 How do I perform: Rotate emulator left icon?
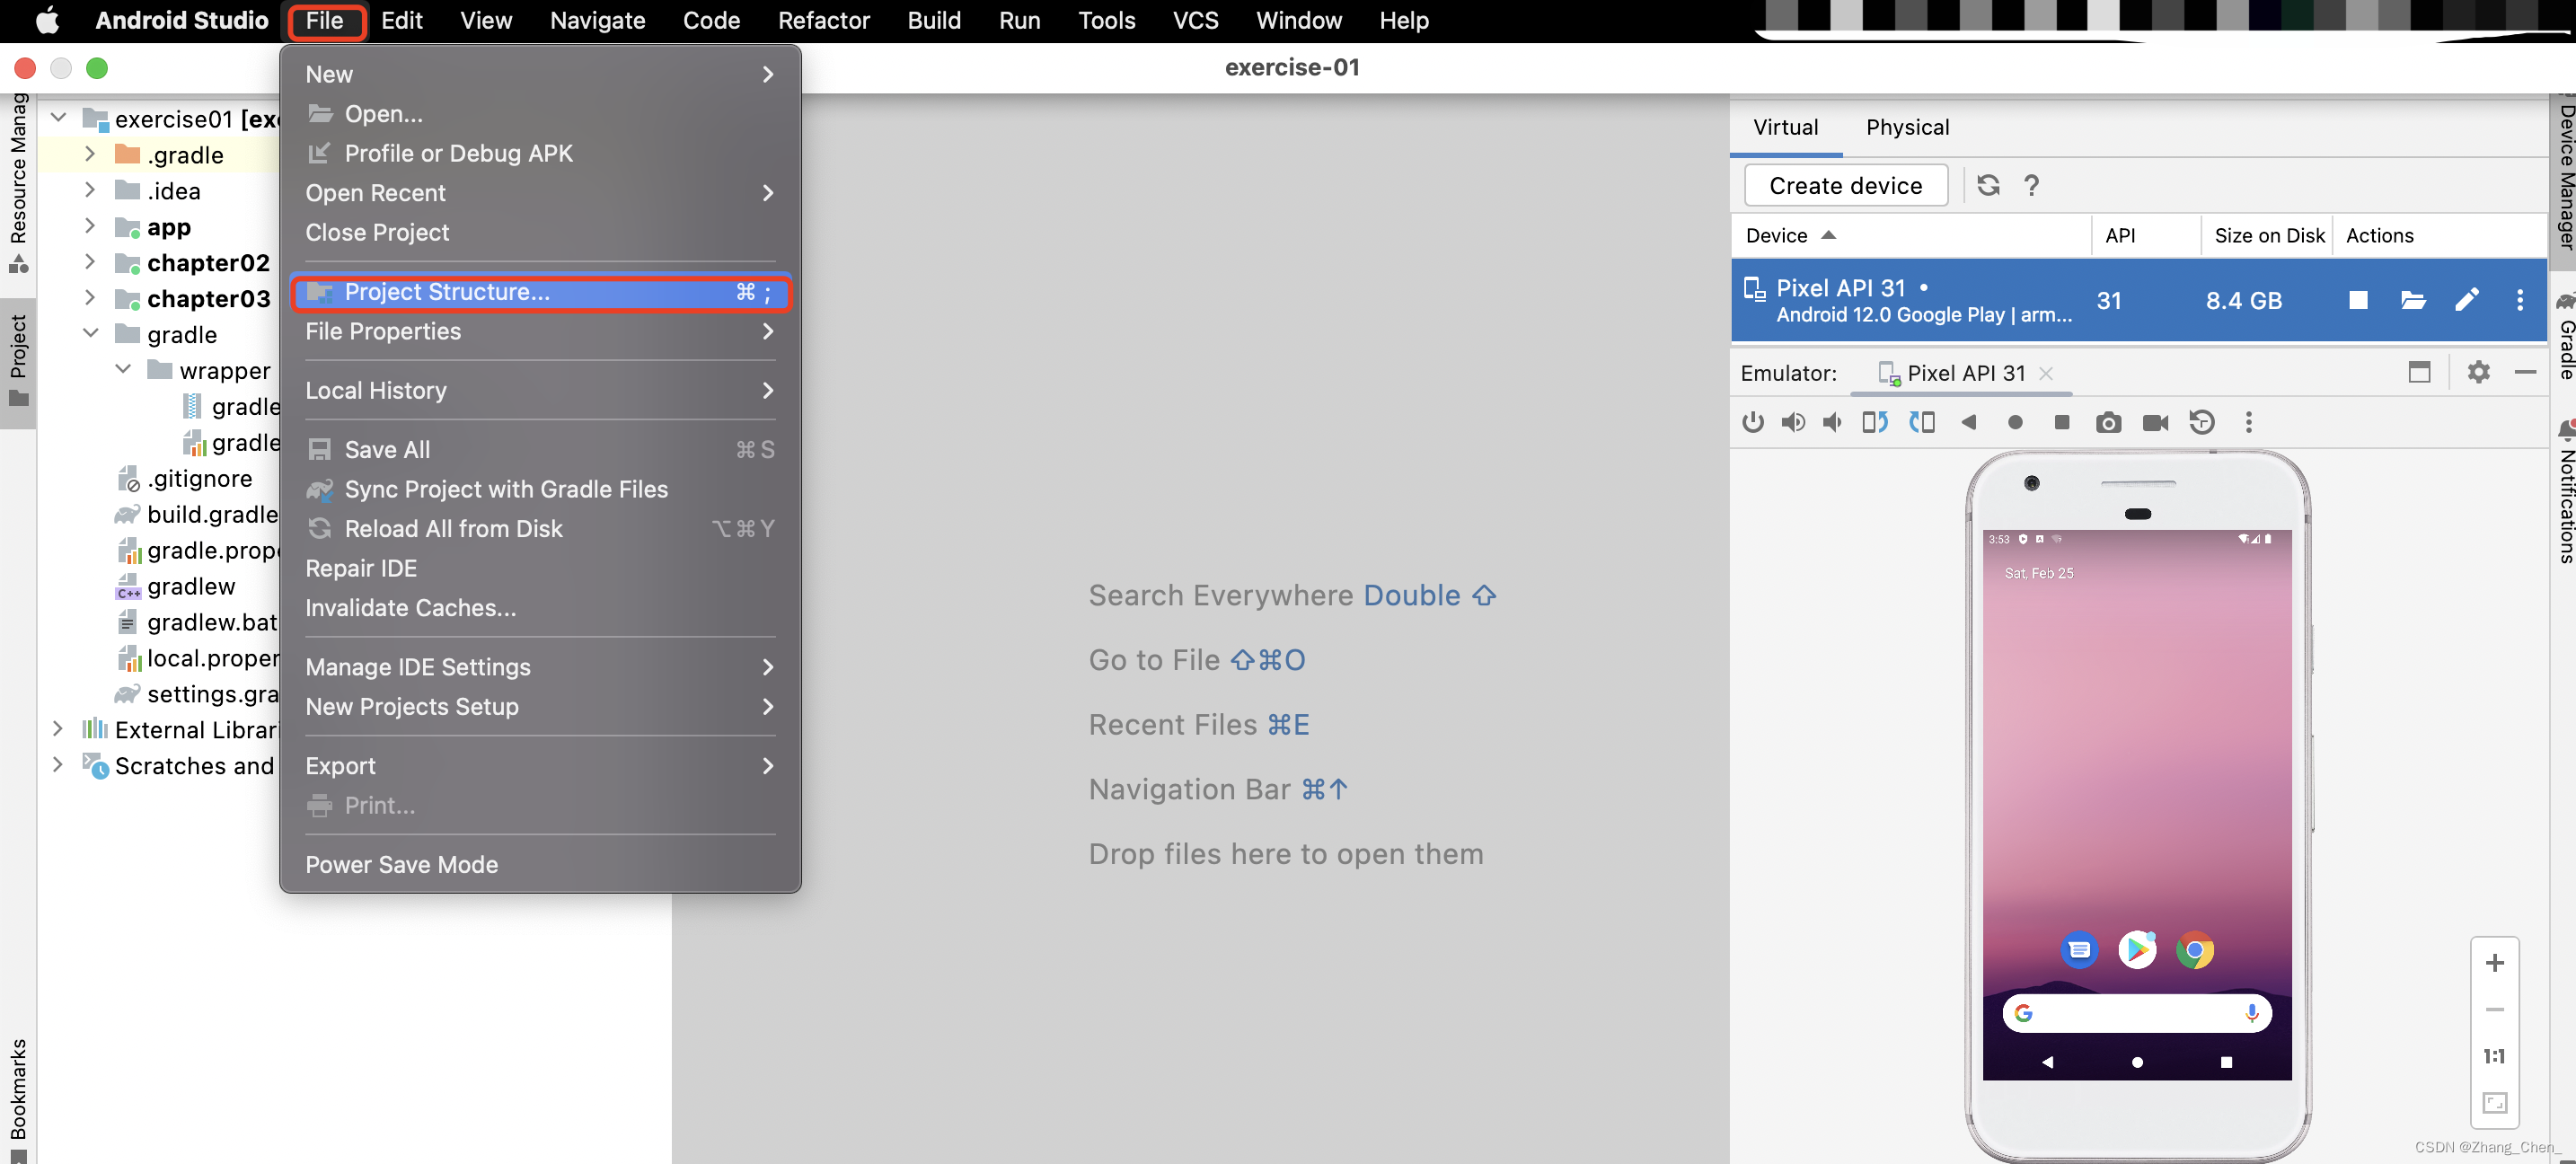point(1875,423)
